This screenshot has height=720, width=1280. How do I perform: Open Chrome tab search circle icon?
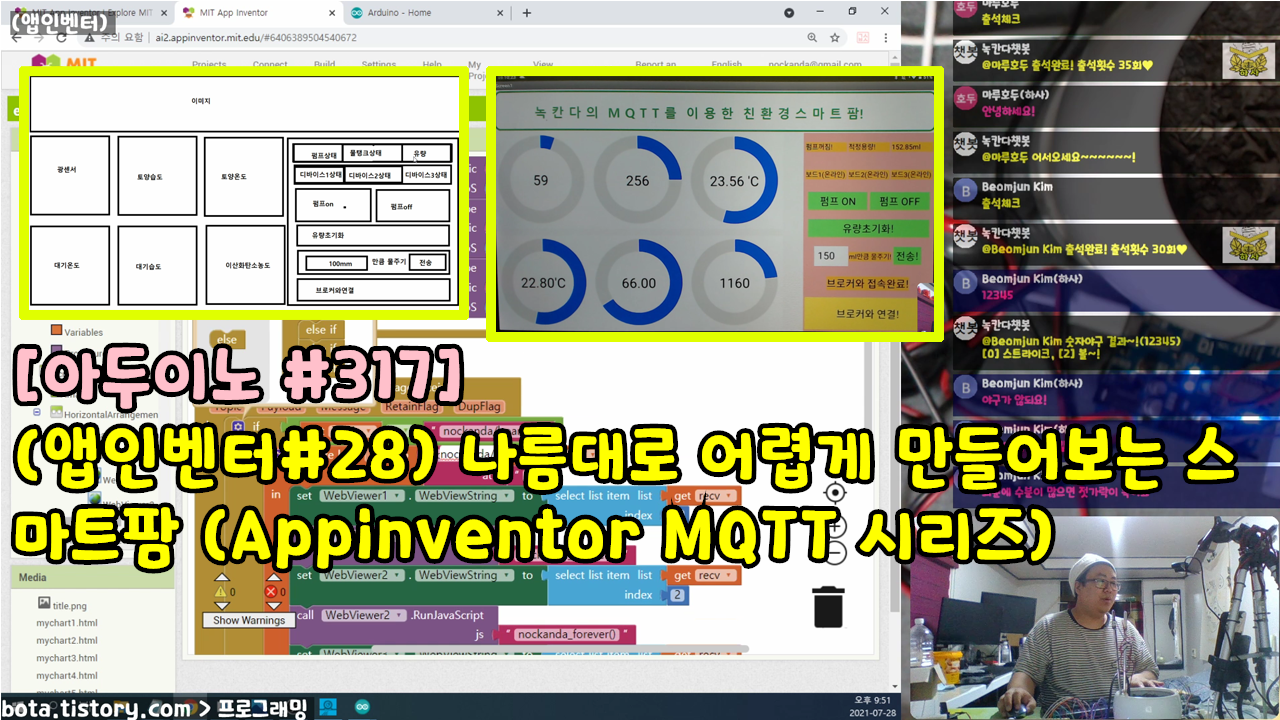[x=788, y=12]
